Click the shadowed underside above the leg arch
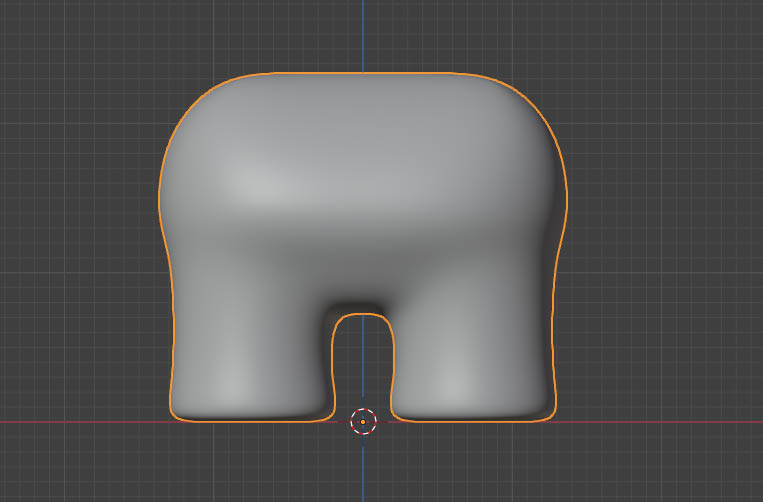 (363, 301)
